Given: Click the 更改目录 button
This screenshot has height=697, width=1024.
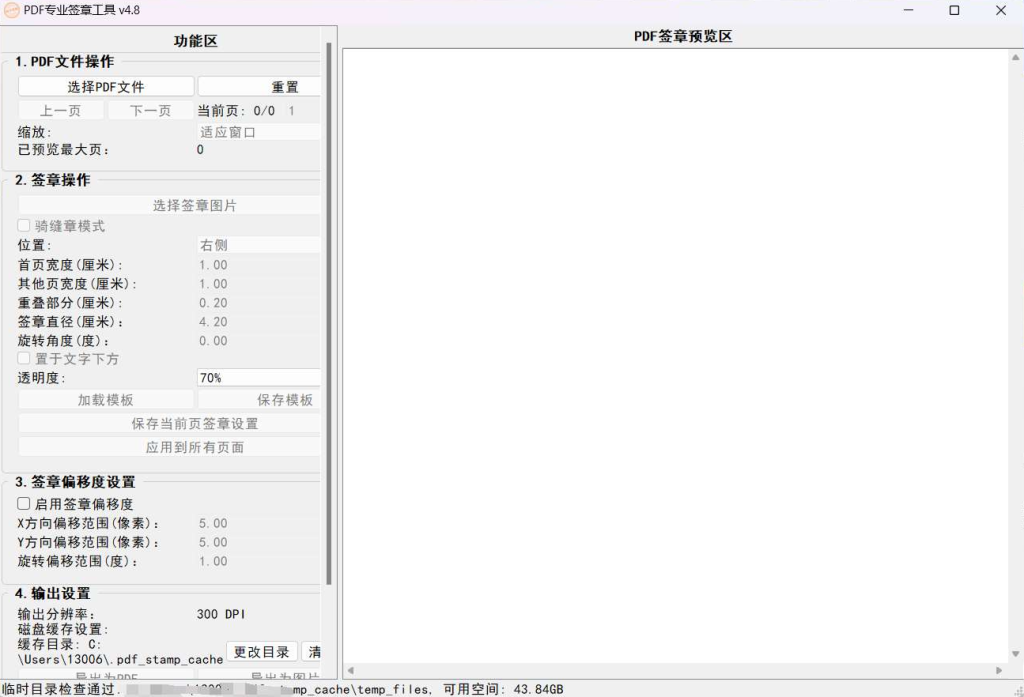Looking at the screenshot, I should (262, 651).
